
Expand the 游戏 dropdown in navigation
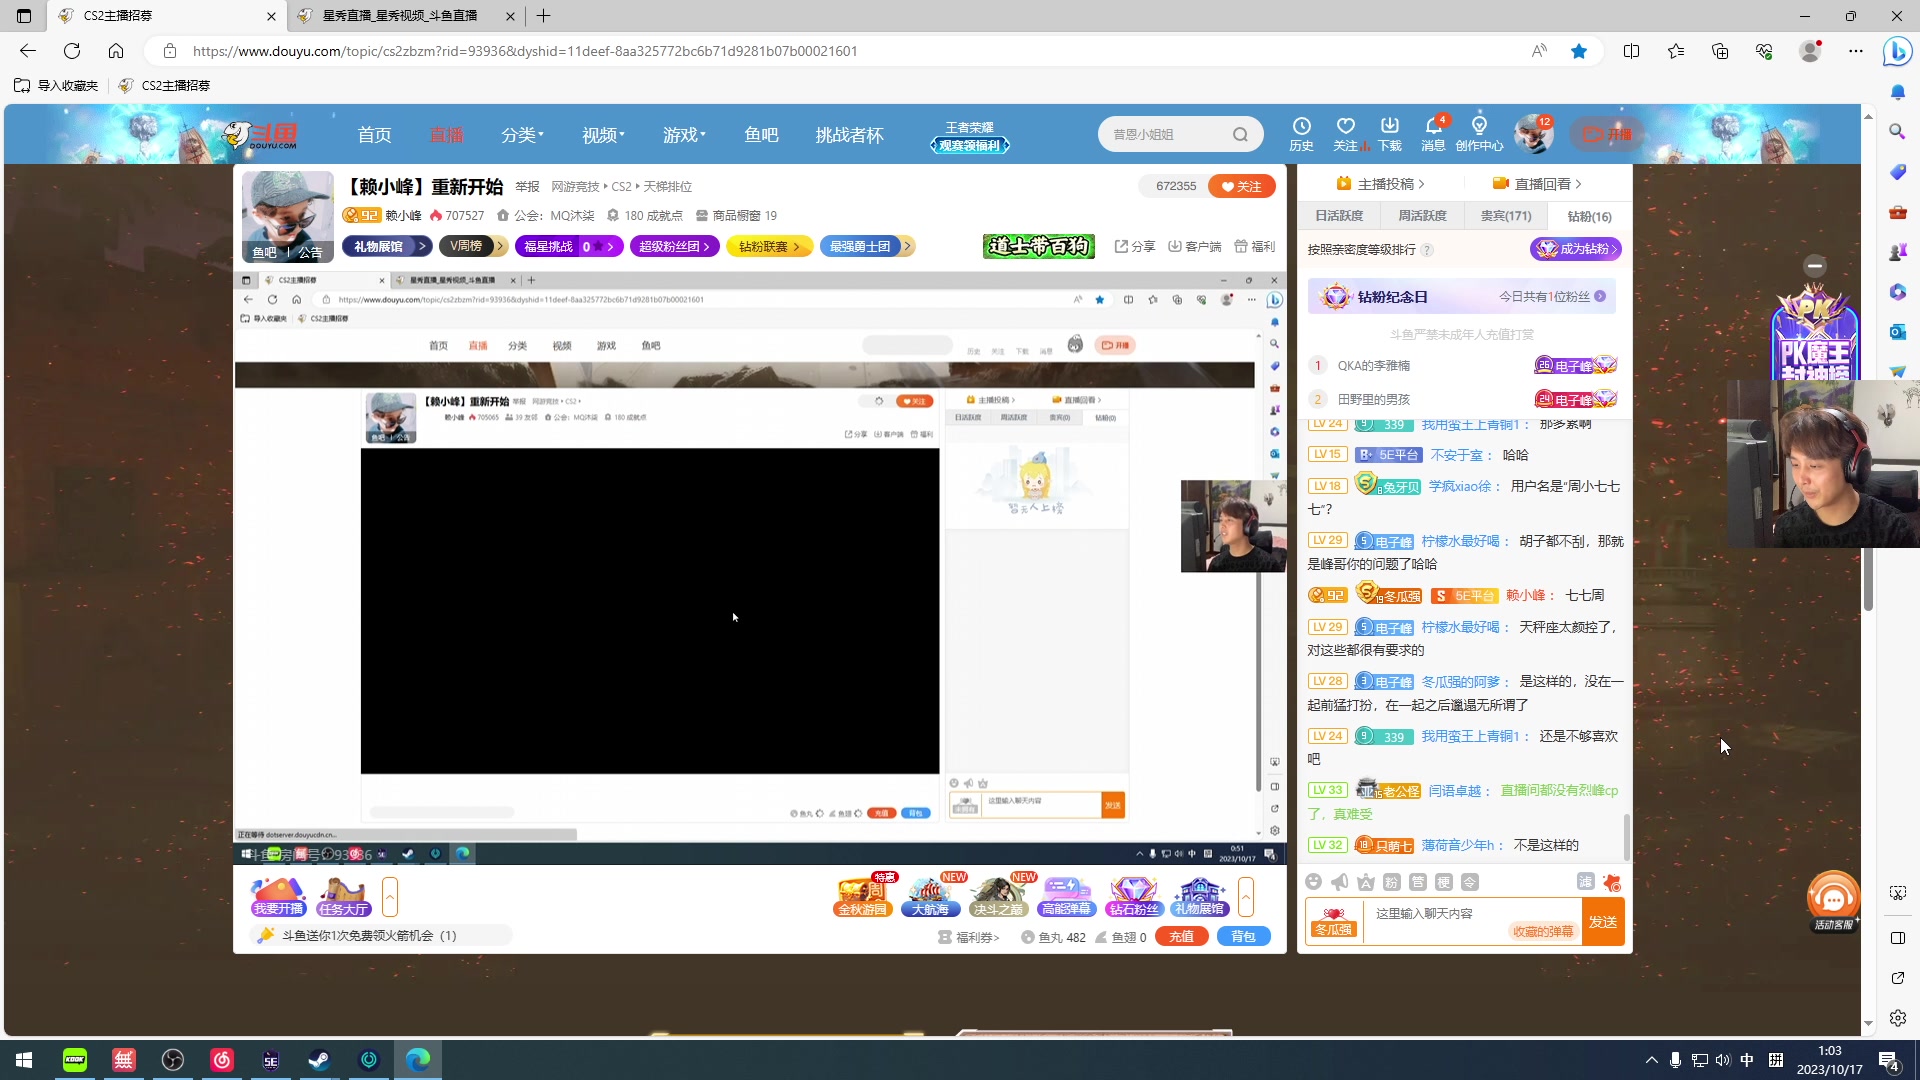click(x=684, y=134)
